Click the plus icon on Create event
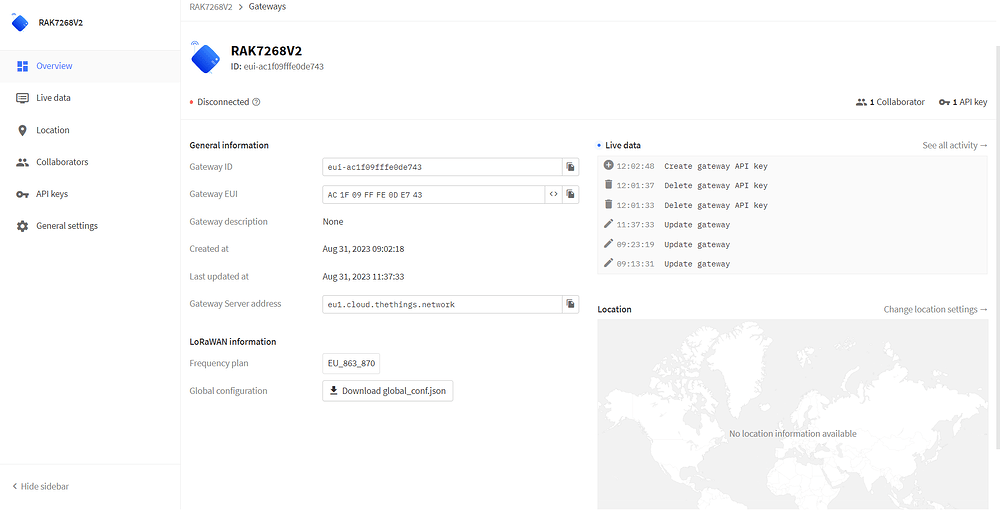This screenshot has height=524, width=1000. coord(608,165)
